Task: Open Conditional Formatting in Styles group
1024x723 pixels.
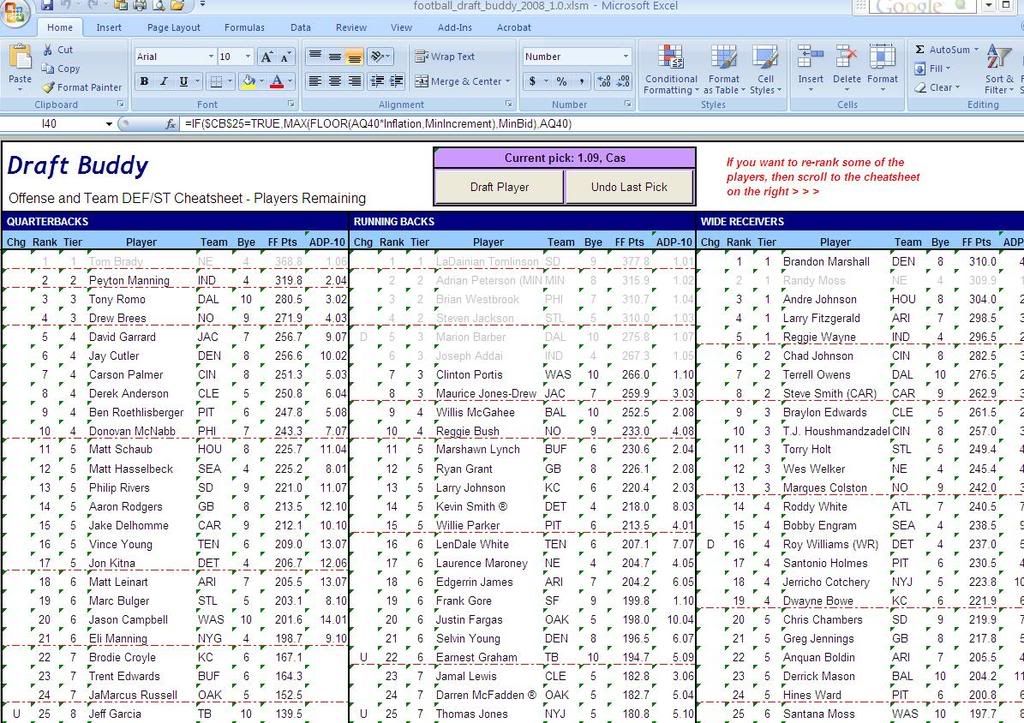Action: (671, 70)
